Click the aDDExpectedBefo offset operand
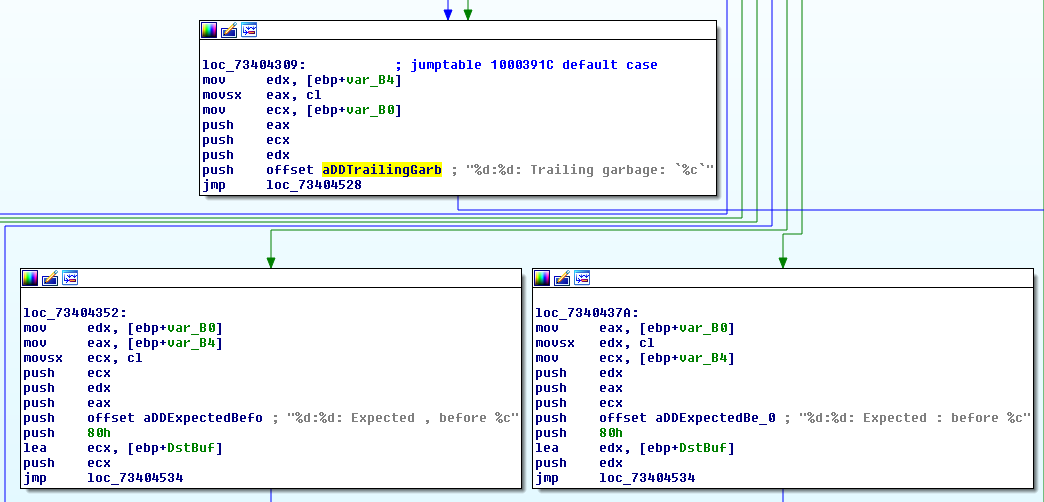Screen dimensions: 1044x502 coord(205,418)
